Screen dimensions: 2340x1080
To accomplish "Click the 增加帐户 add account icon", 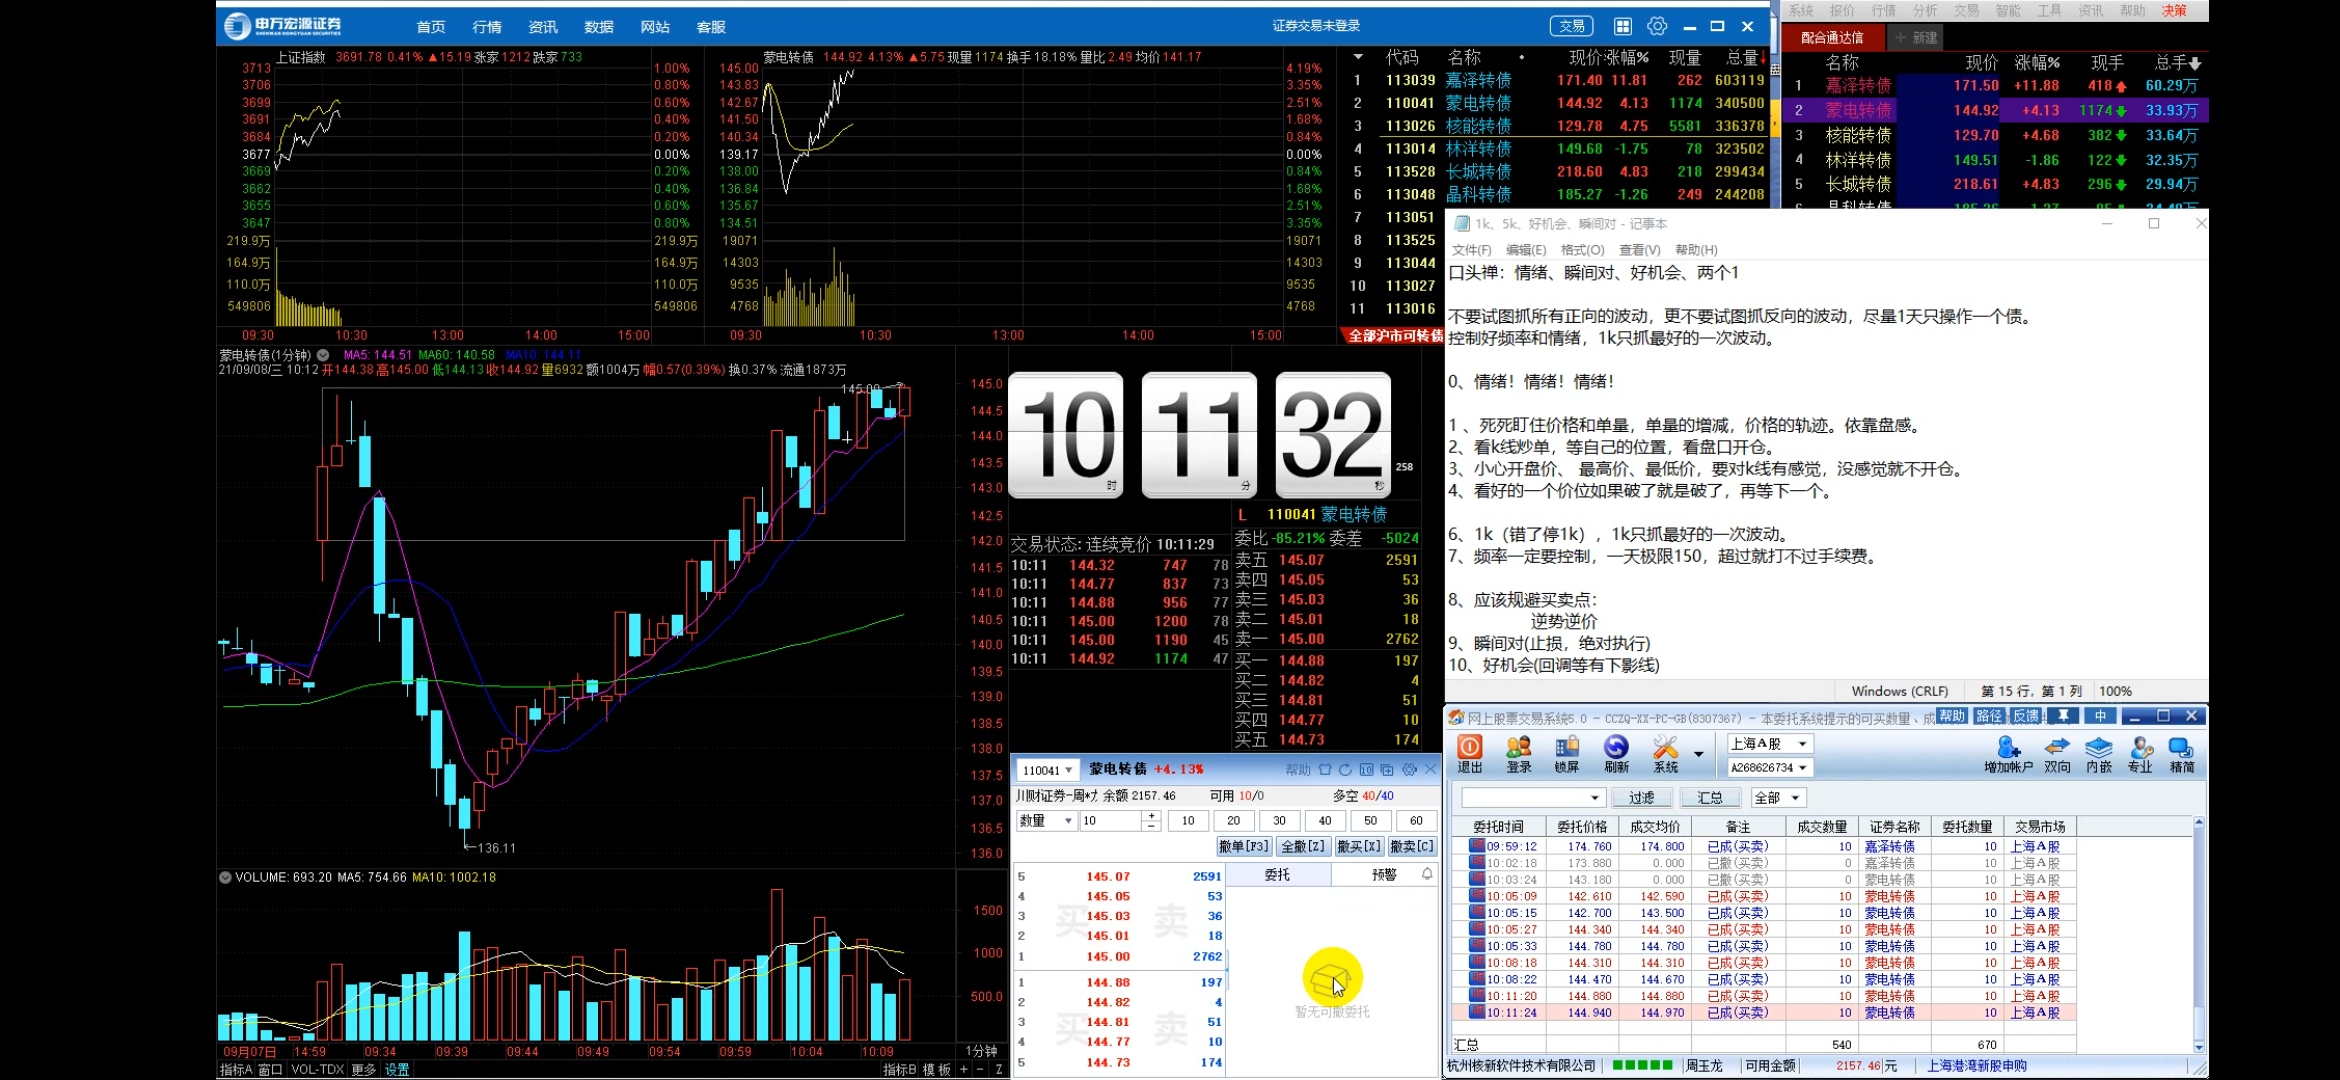I will 2008,754.
